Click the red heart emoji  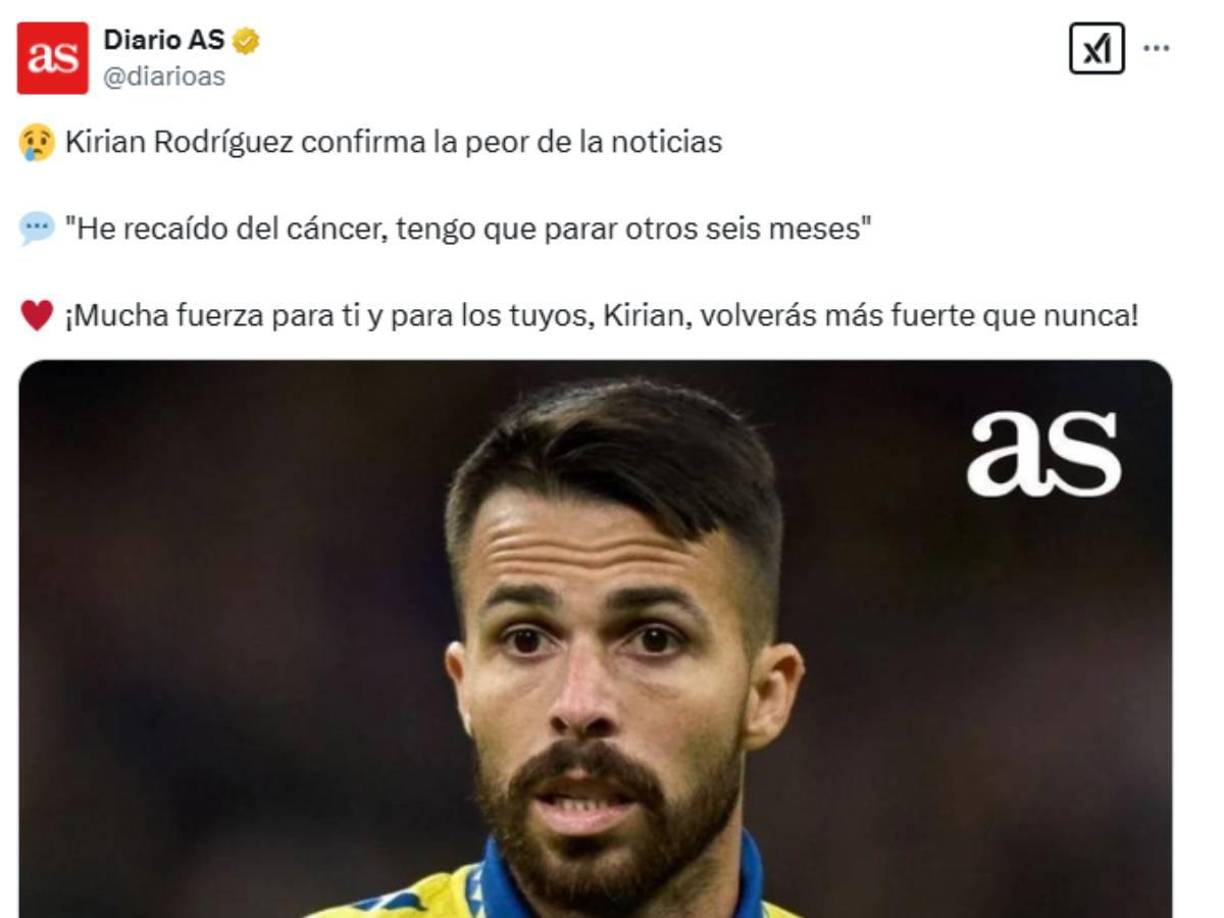click(x=36, y=317)
